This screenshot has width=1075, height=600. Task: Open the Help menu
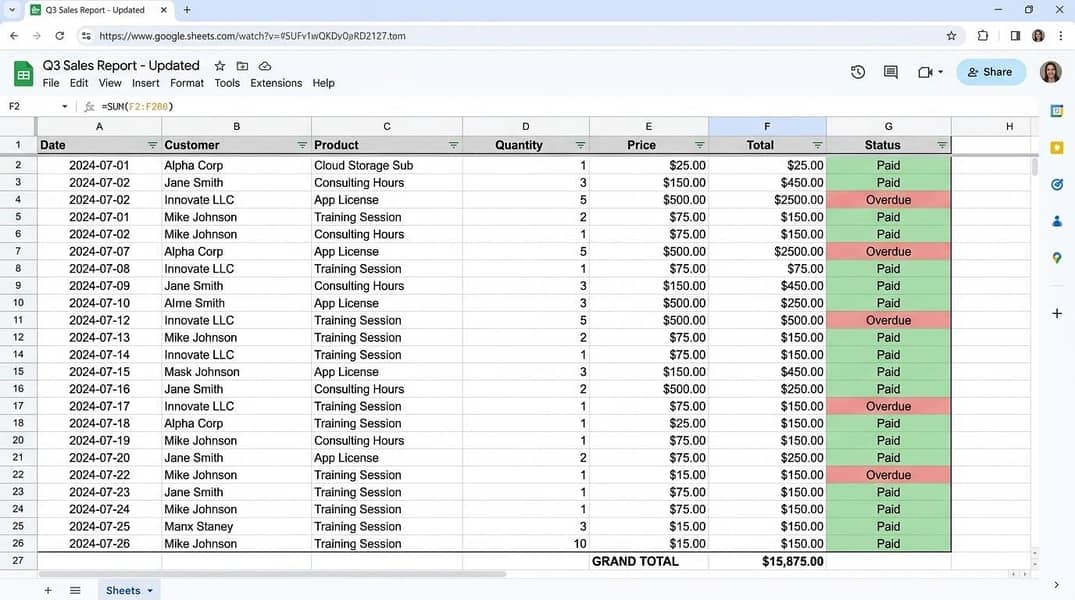point(324,83)
